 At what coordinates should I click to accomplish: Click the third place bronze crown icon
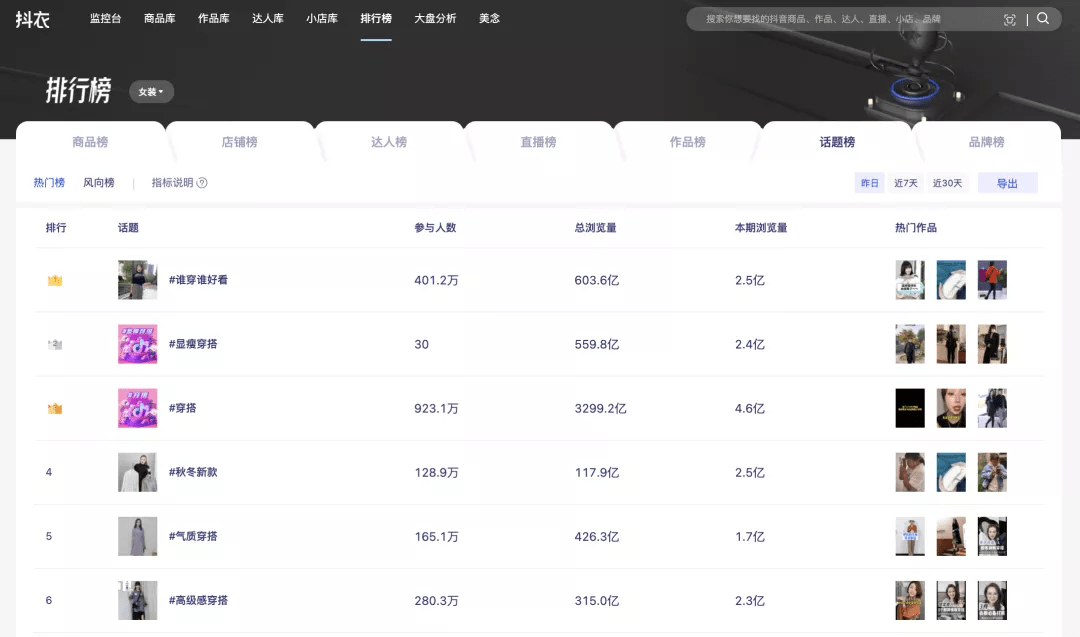point(55,408)
